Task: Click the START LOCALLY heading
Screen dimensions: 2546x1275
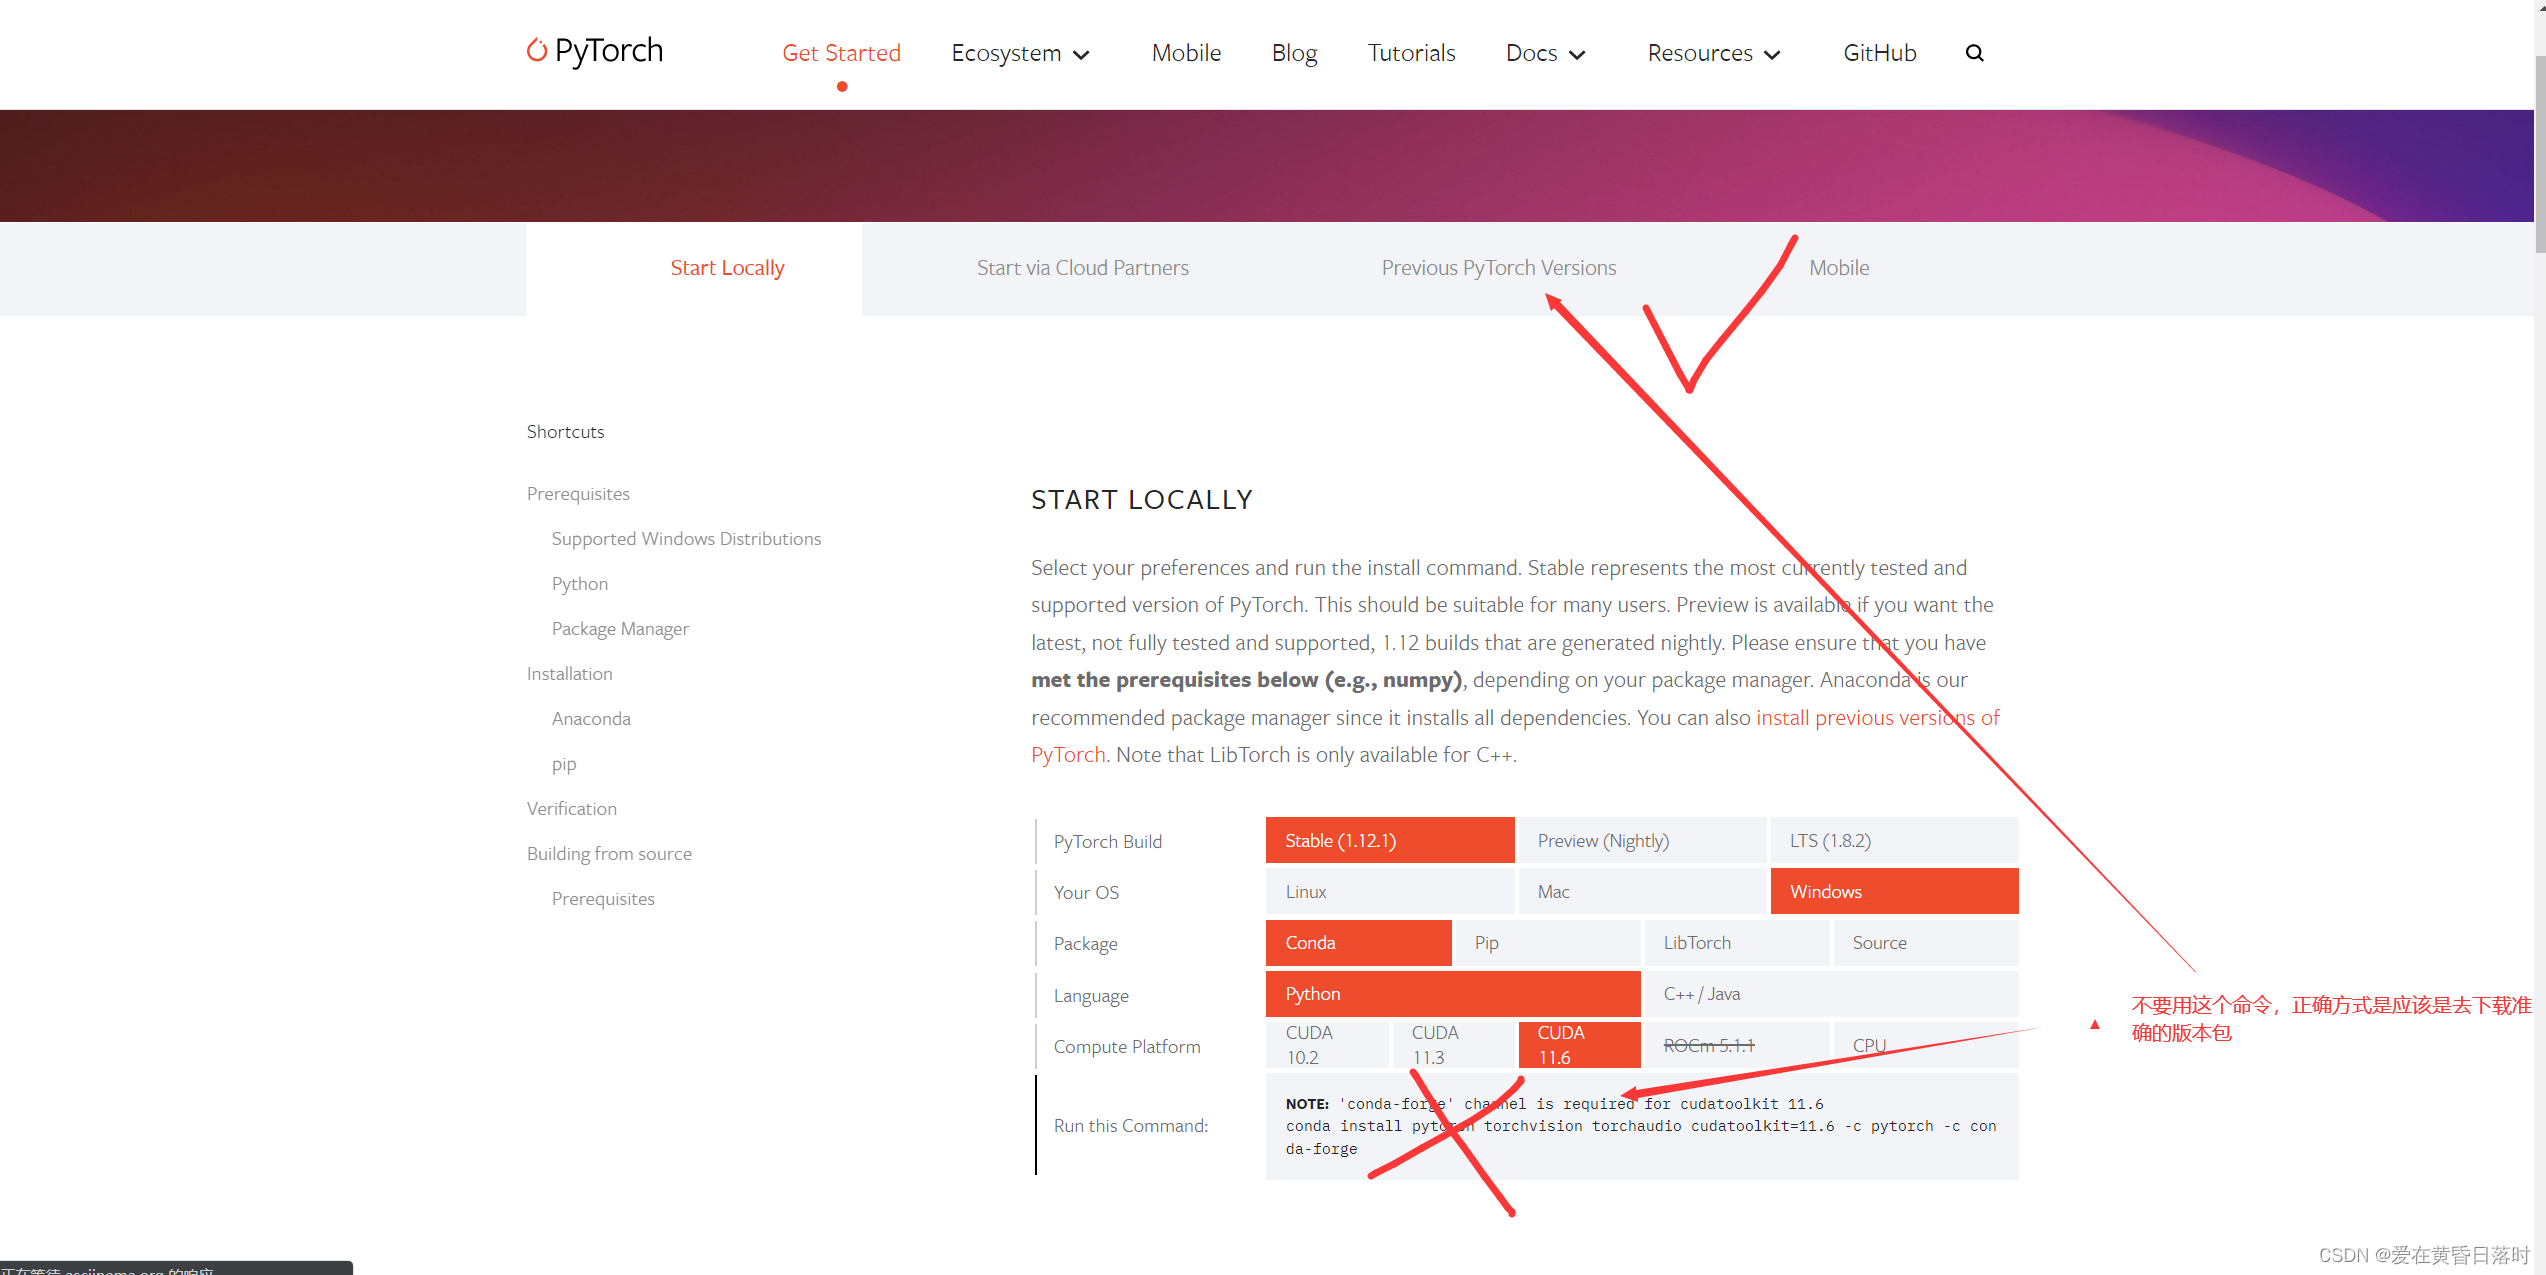Action: point(1142,500)
